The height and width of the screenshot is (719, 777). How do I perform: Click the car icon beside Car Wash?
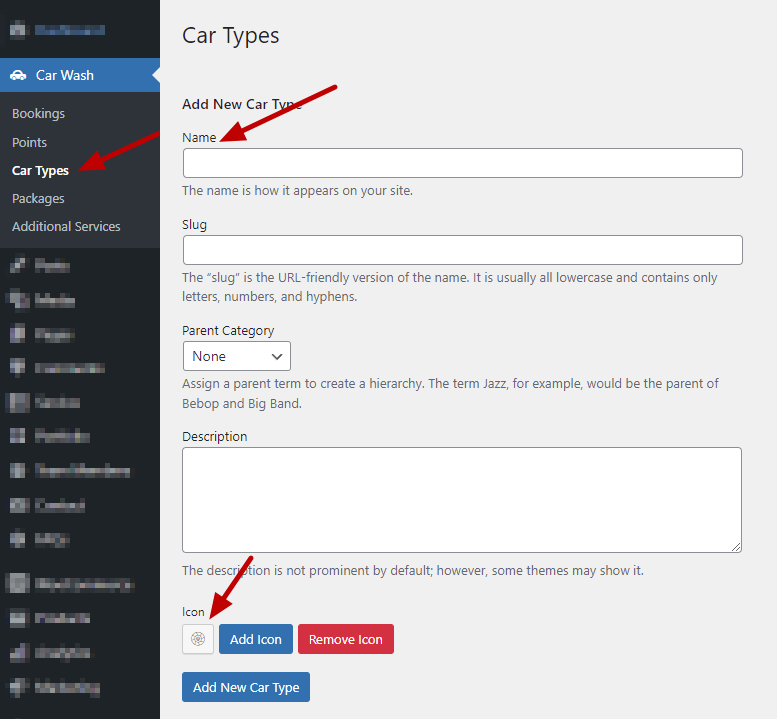pyautogui.click(x=19, y=76)
